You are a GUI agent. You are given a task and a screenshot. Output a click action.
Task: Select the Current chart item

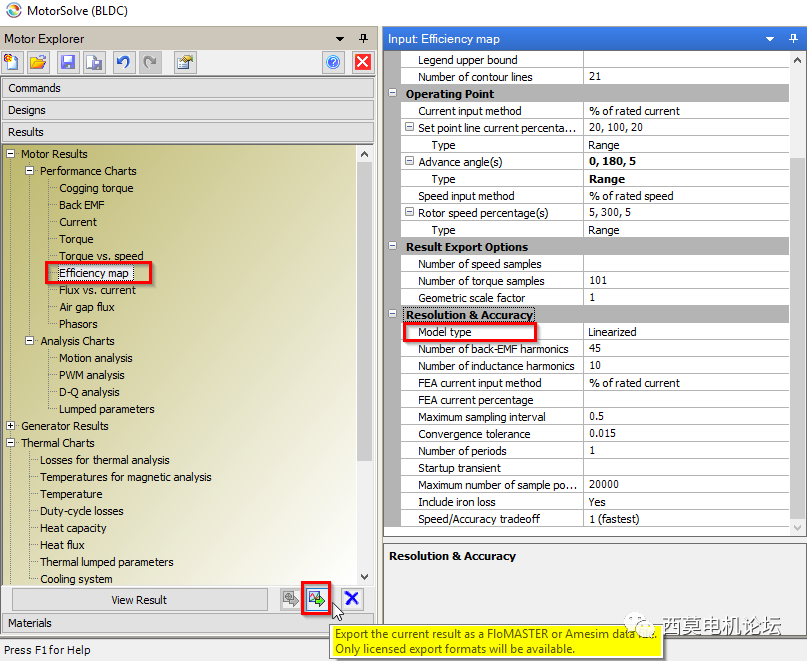(78, 222)
